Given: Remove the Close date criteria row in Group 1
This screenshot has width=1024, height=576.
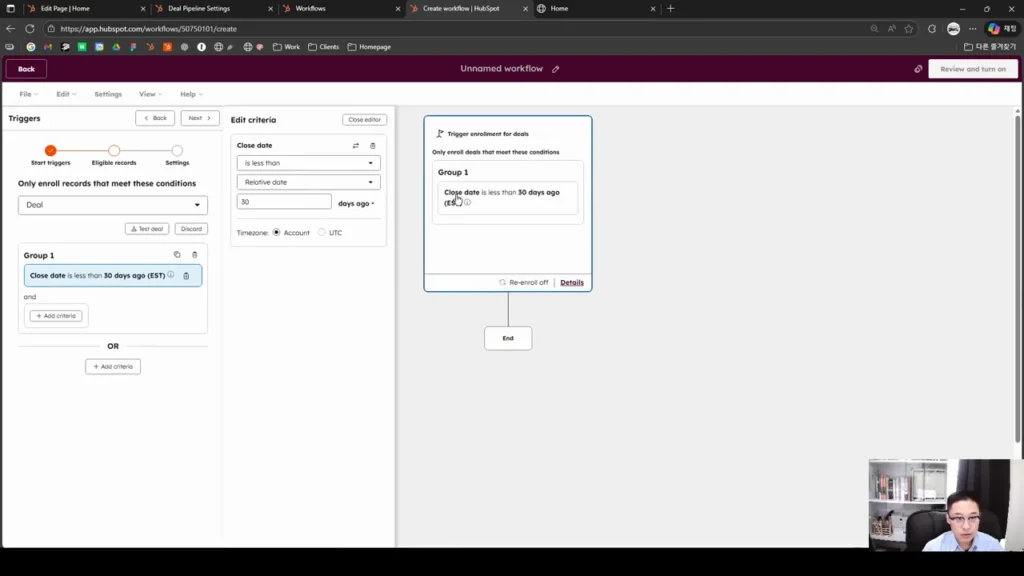Looking at the screenshot, I should click(186, 276).
